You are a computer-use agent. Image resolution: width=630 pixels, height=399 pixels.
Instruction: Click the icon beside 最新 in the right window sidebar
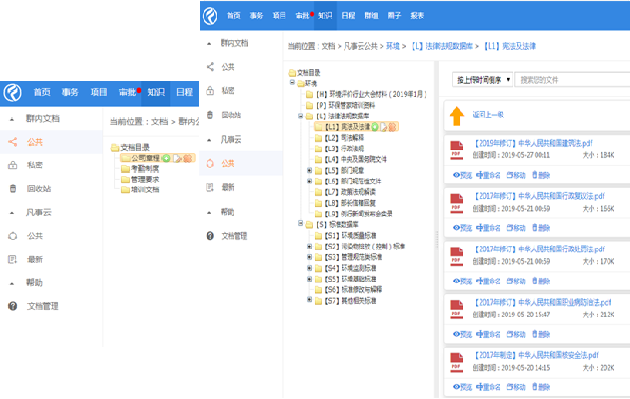pyautogui.click(x=210, y=187)
